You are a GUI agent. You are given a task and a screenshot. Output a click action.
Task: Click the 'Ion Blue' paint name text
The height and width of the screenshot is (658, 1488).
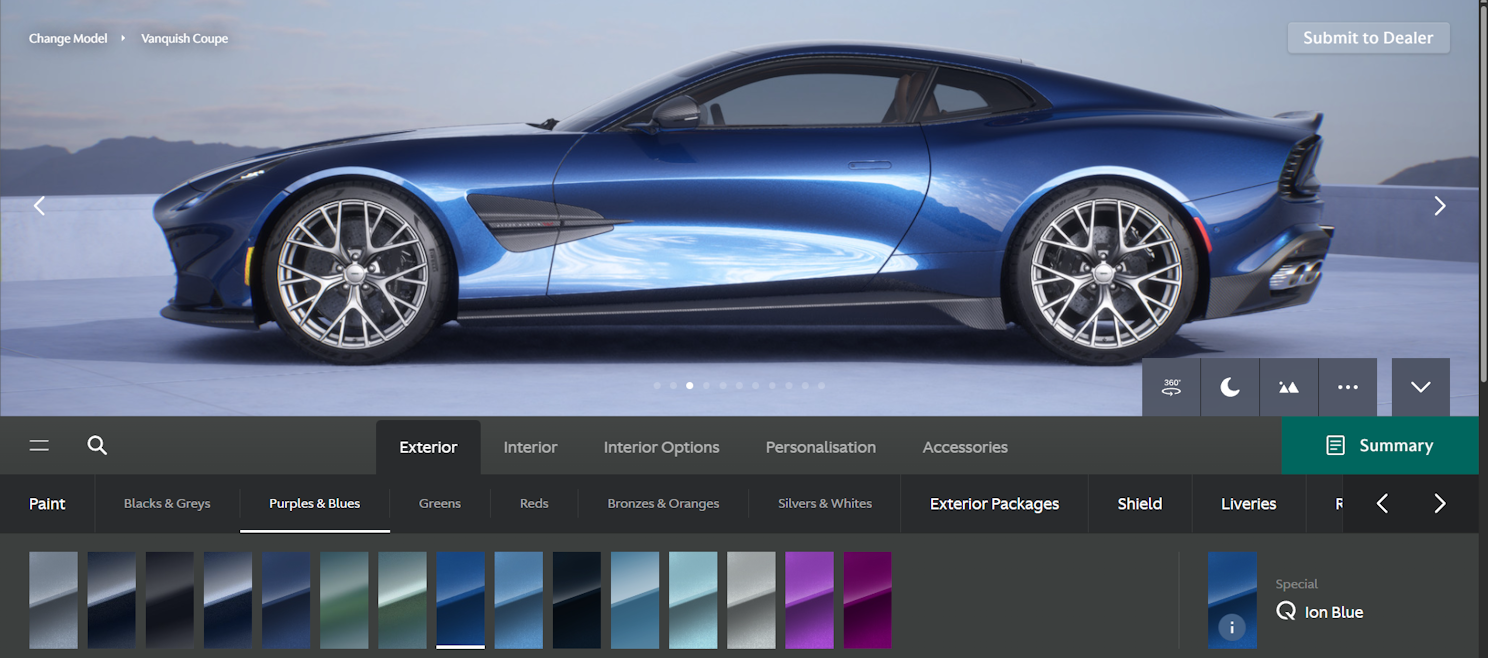coord(1334,612)
